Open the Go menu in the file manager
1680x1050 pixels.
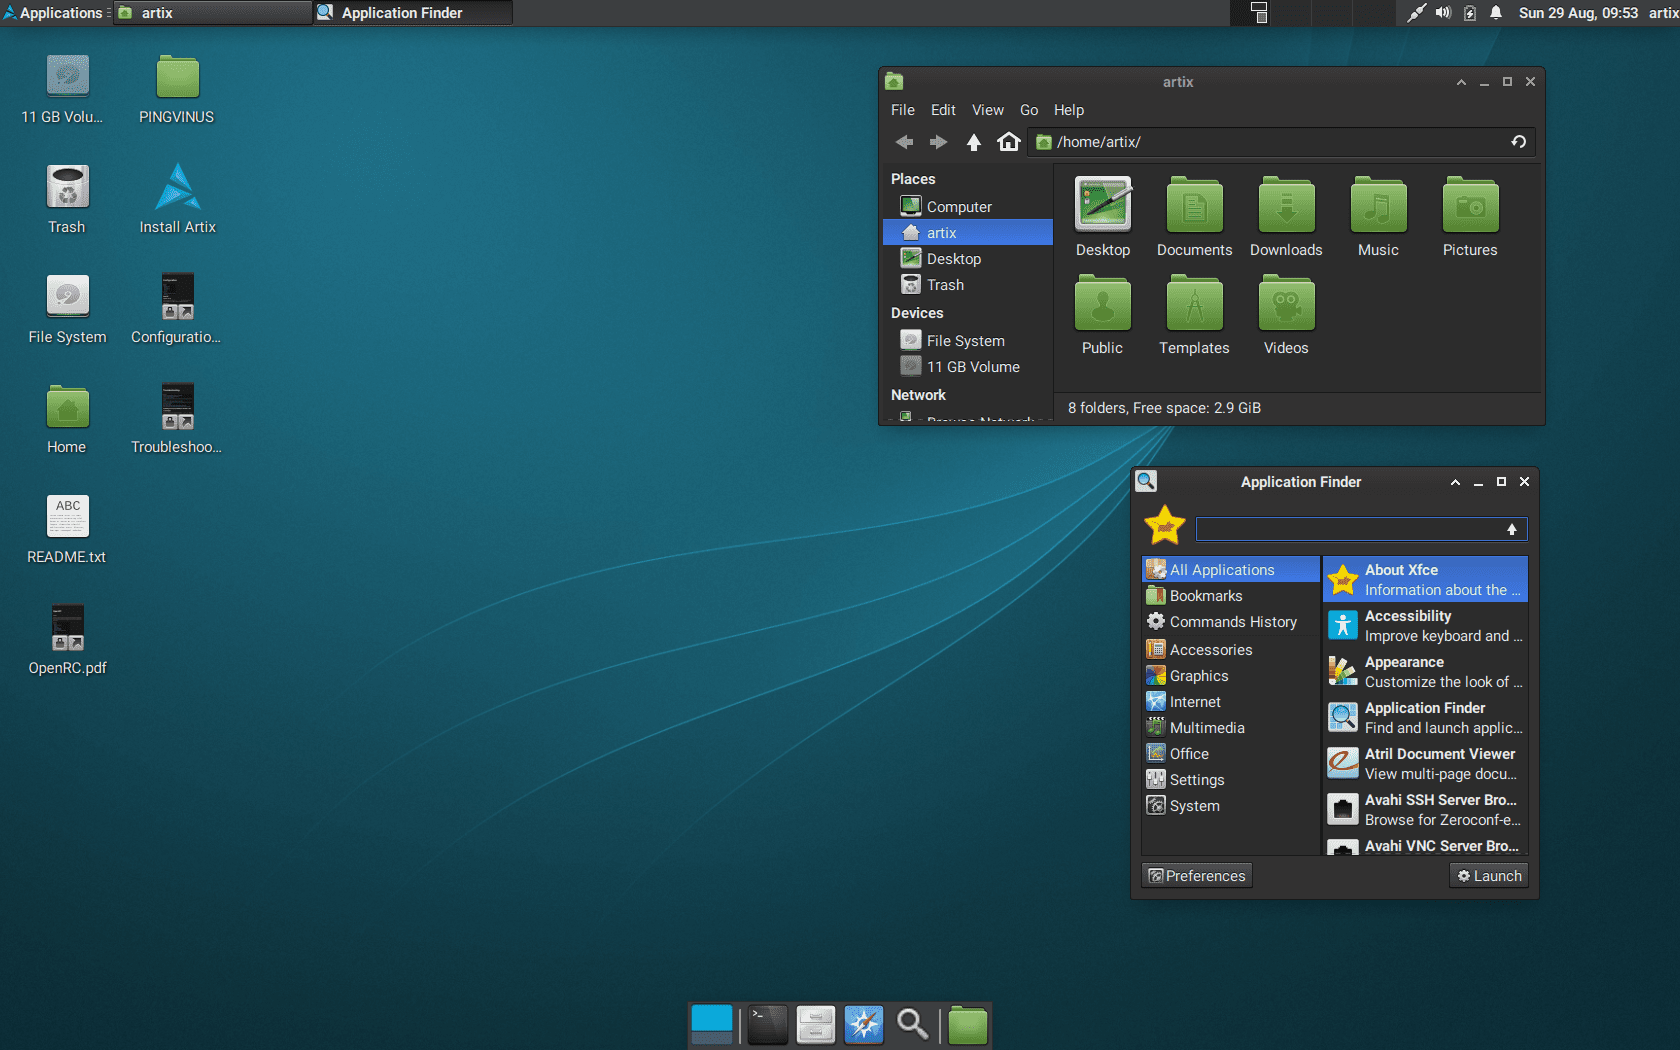[x=1028, y=110]
